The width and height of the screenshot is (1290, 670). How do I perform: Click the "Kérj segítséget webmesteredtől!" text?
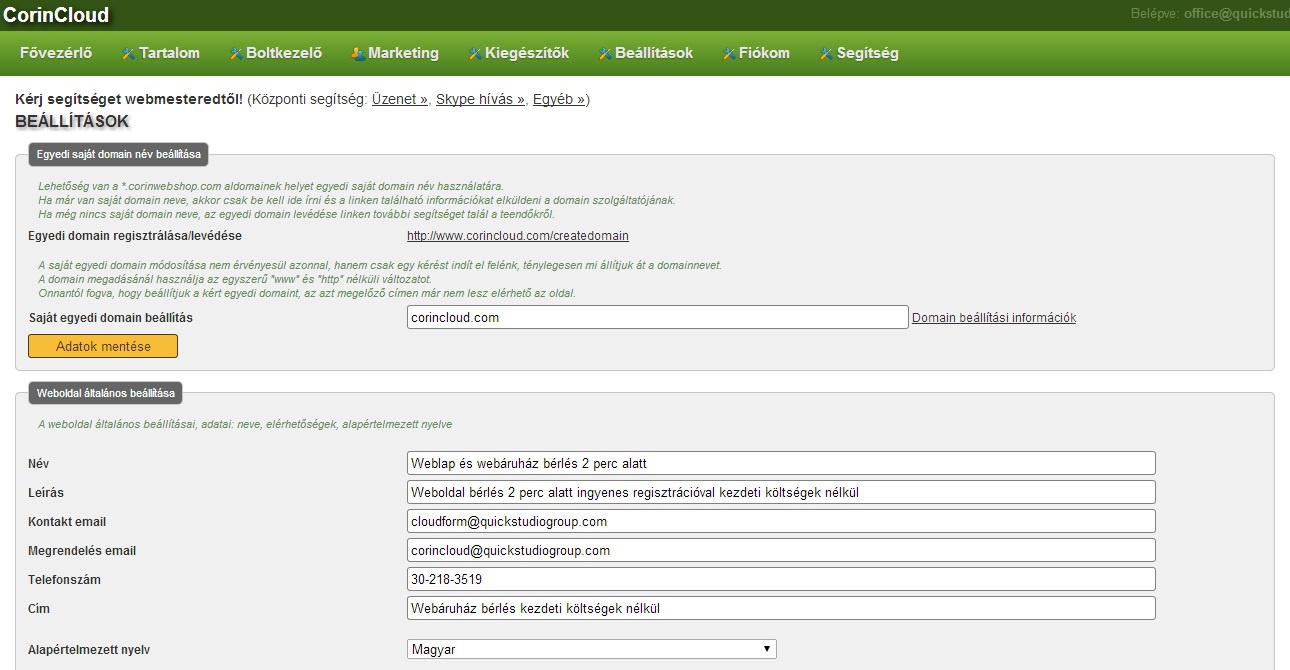129,100
